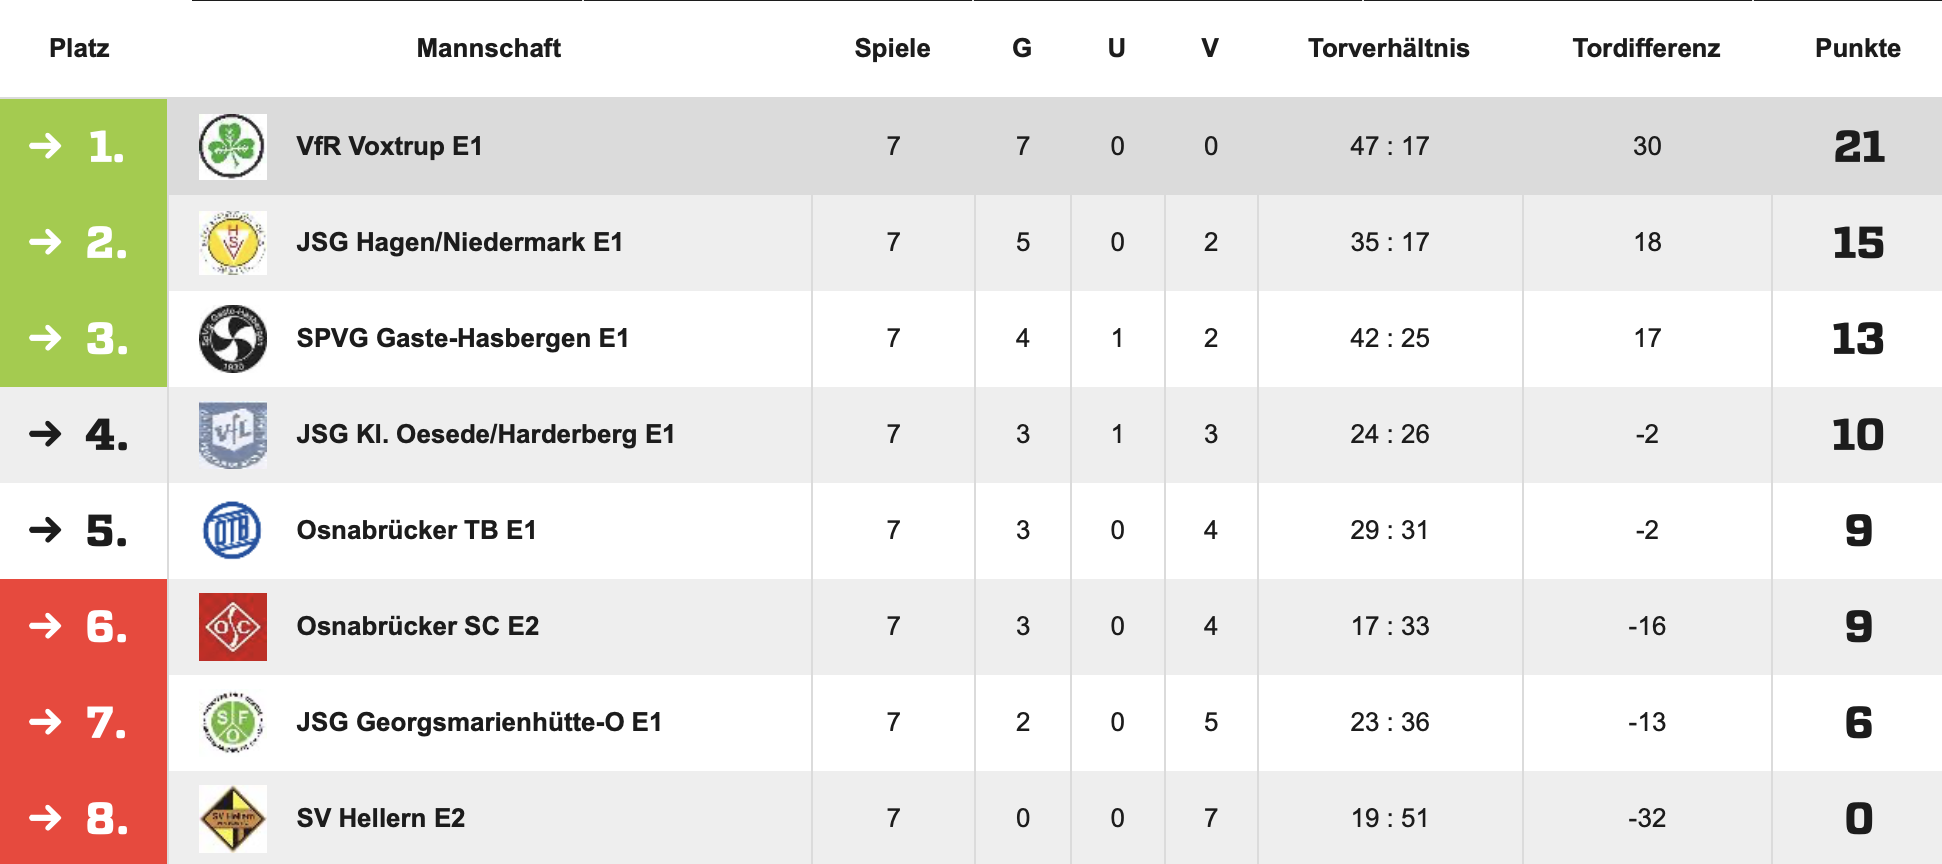Open the SPVG Gaste-Hasbergen E1 team page
The height and width of the screenshot is (864, 1942).
(462, 338)
